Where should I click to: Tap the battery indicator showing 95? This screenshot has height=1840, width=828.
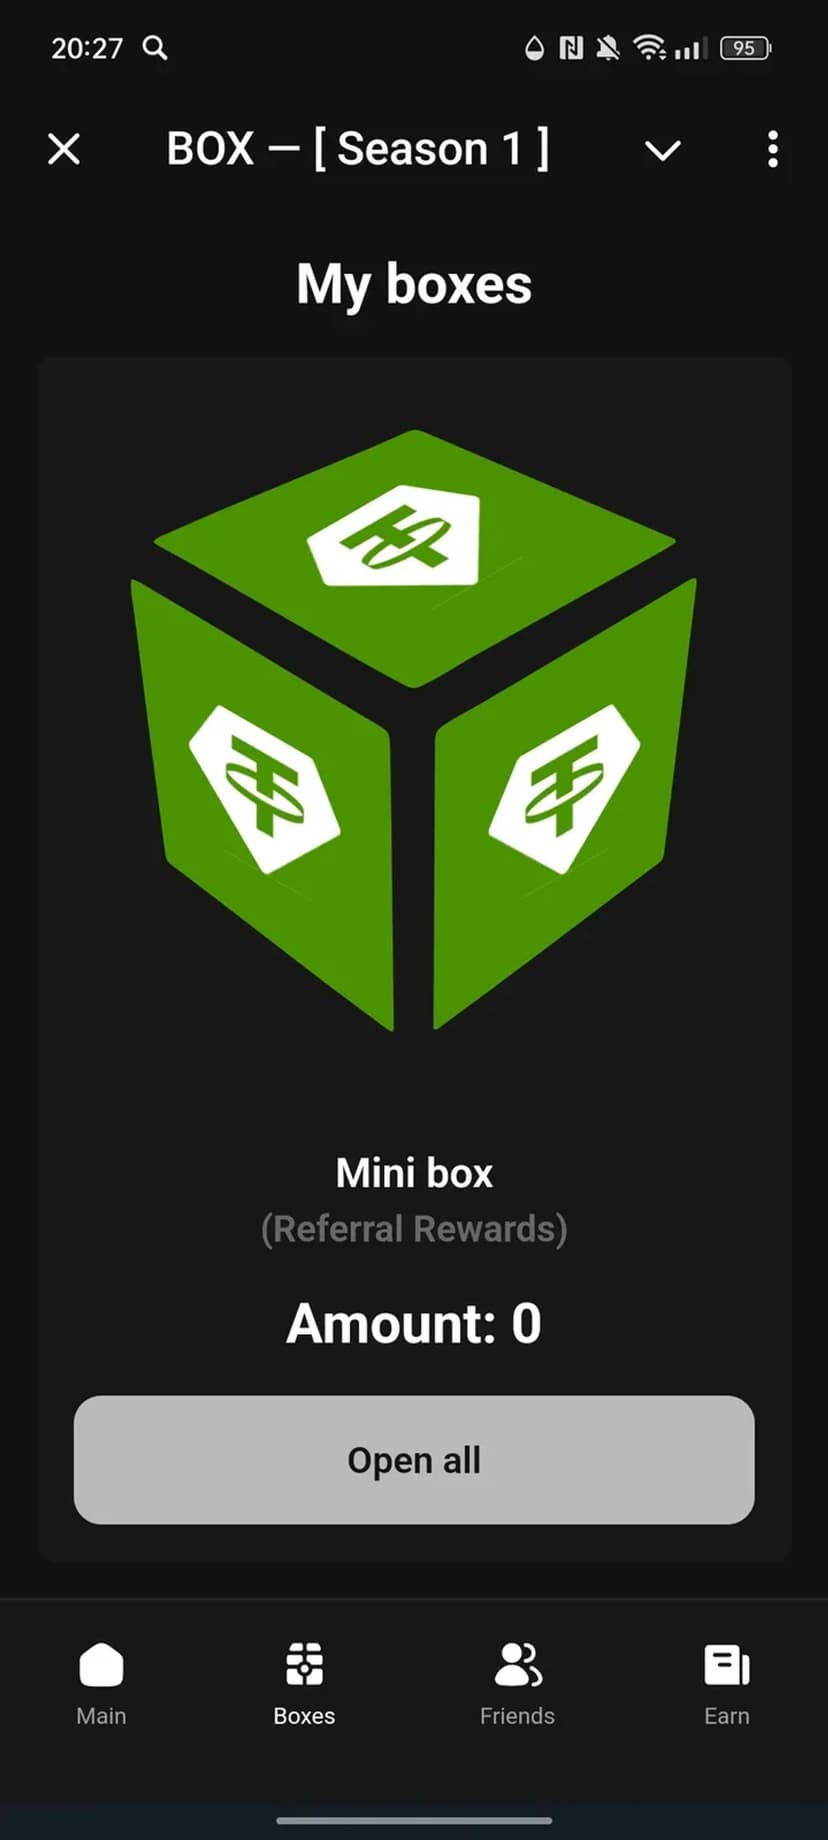click(x=745, y=47)
